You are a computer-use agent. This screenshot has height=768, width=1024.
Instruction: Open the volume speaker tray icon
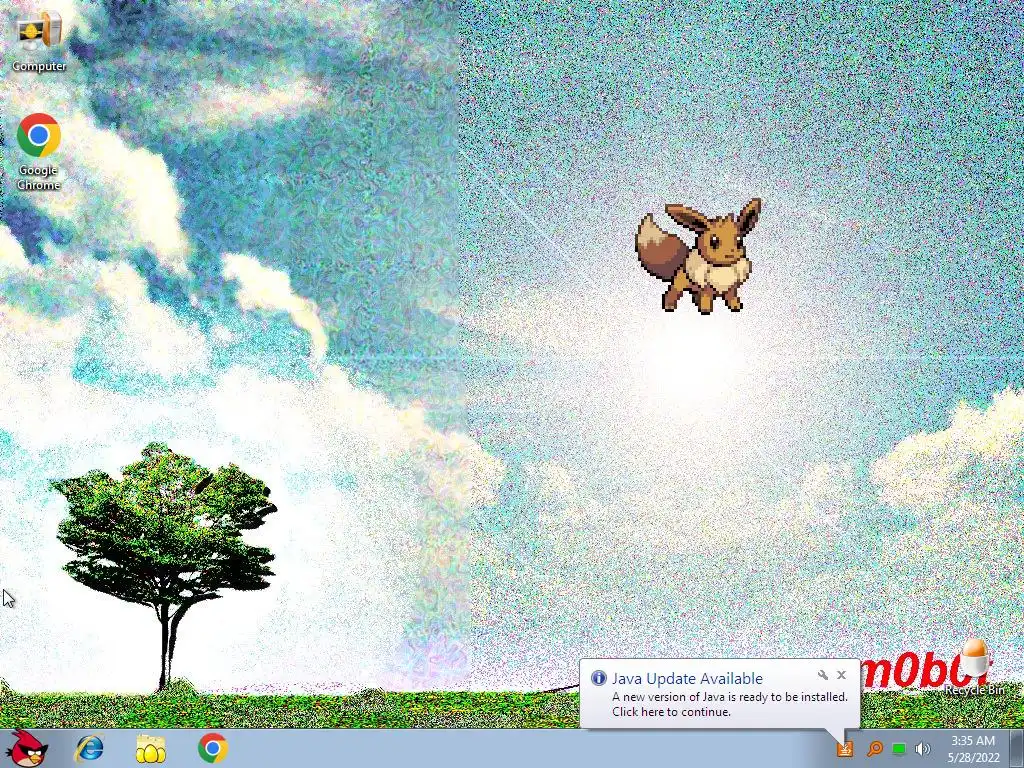point(922,749)
